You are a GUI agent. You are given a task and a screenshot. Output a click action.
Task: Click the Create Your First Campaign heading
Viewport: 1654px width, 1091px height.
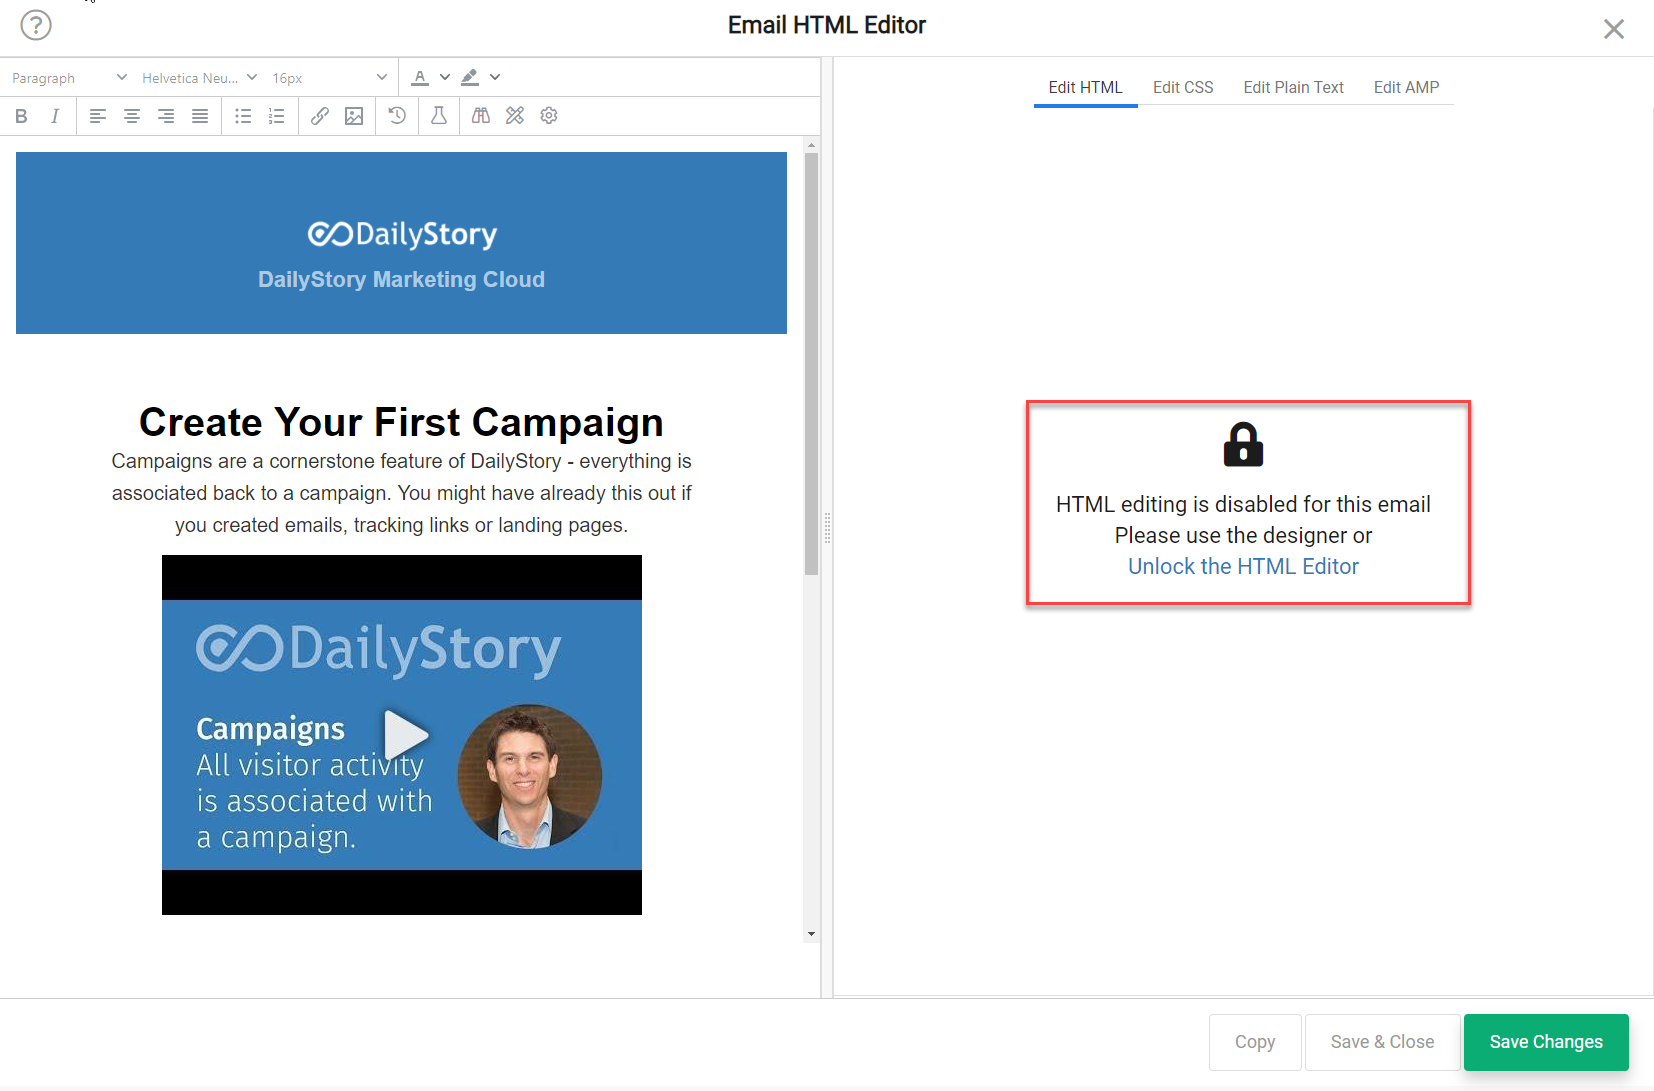[x=401, y=422]
